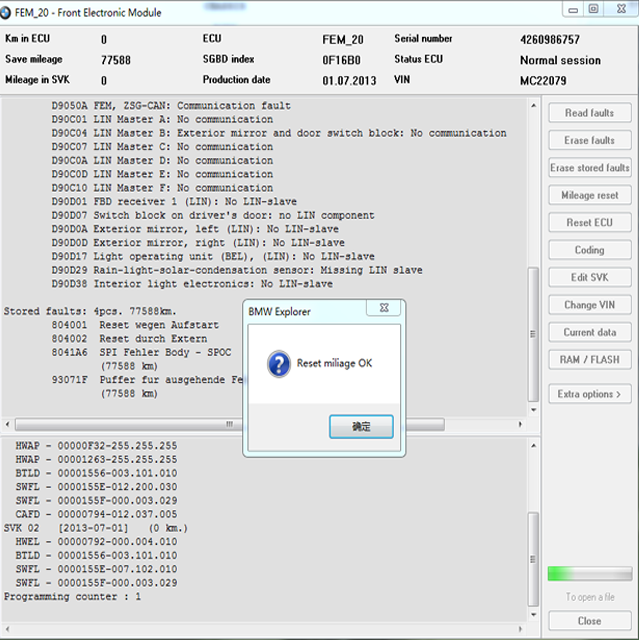Open Current data view
640x640 pixels.
(589, 332)
